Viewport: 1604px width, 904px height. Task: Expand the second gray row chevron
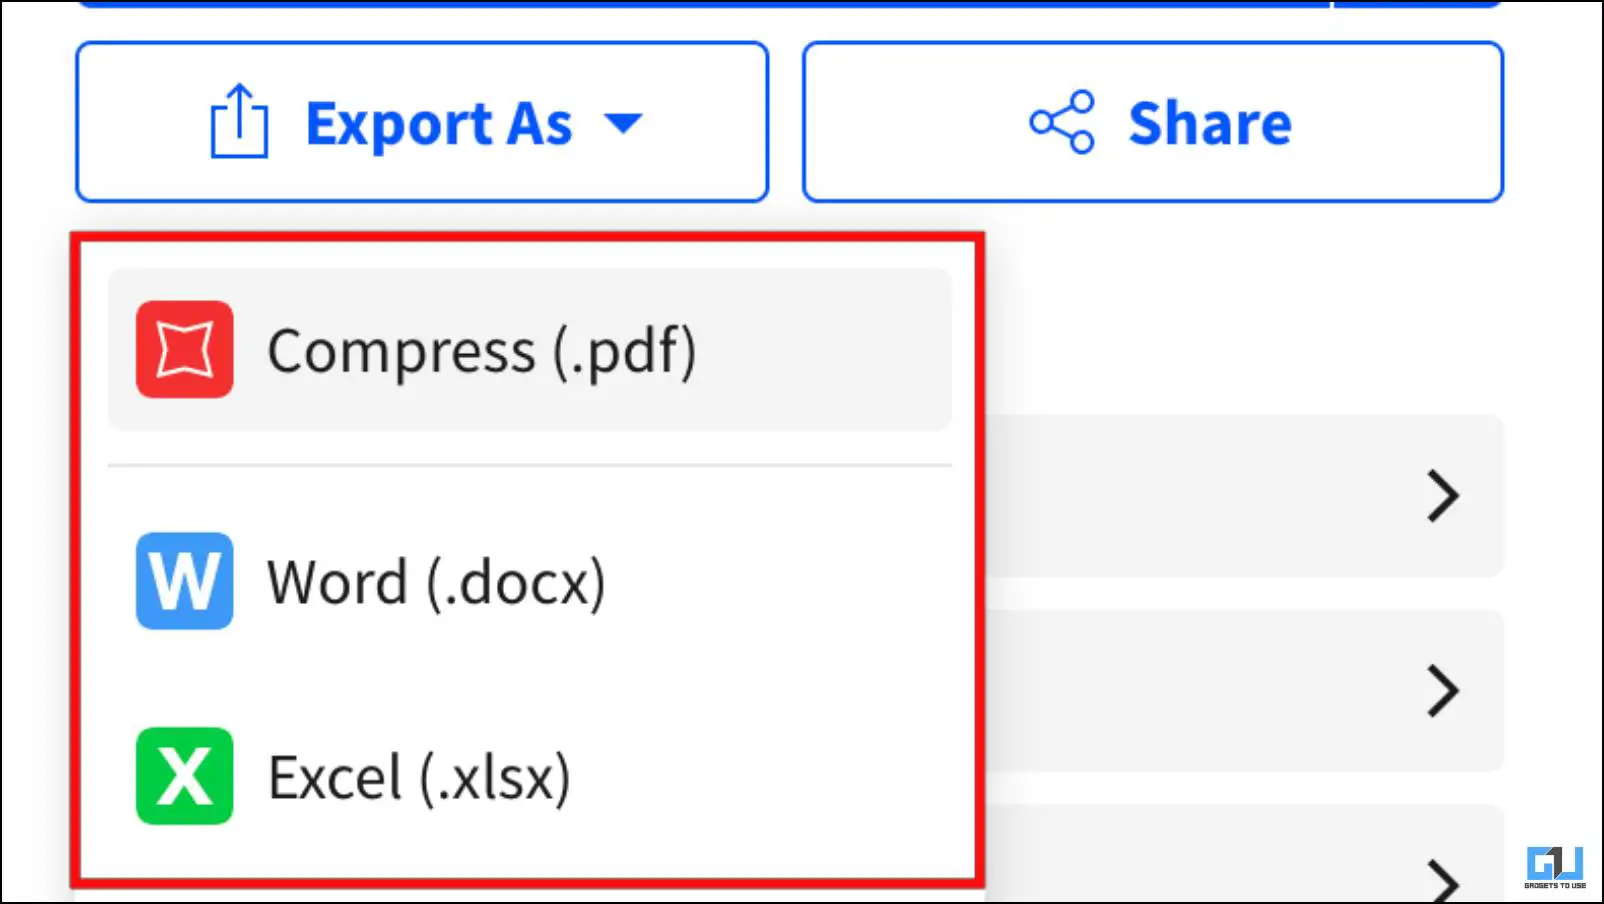[1442, 691]
